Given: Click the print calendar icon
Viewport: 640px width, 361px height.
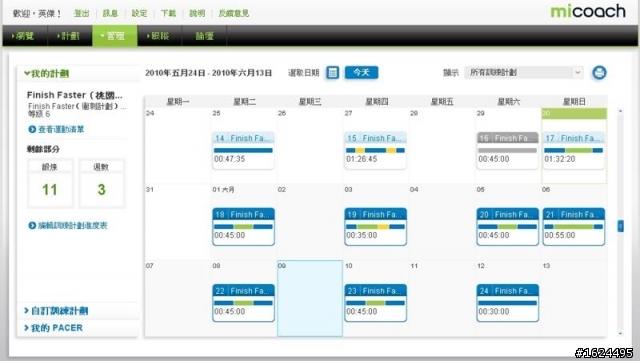Looking at the screenshot, I should (x=599, y=73).
